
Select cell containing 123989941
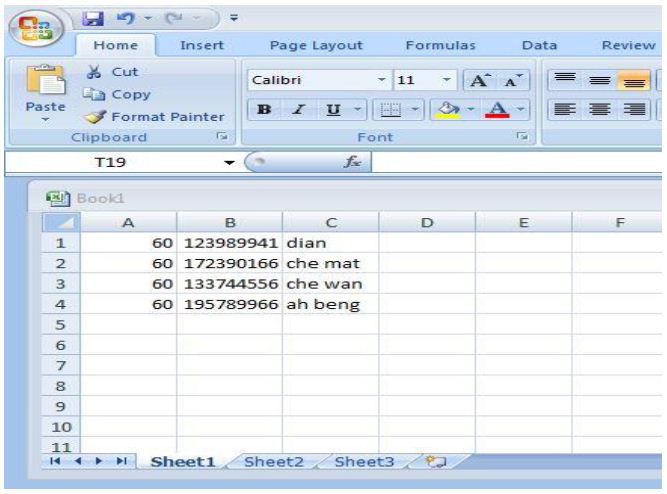230,243
